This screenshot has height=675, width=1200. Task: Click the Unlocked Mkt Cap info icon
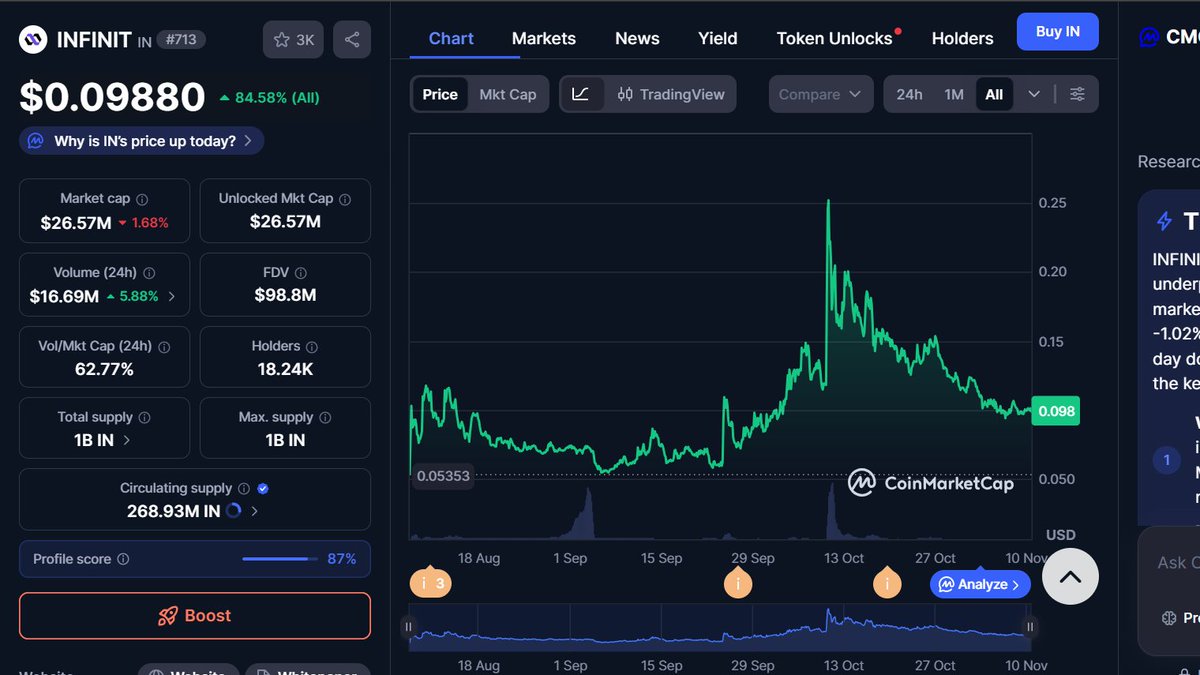345,199
